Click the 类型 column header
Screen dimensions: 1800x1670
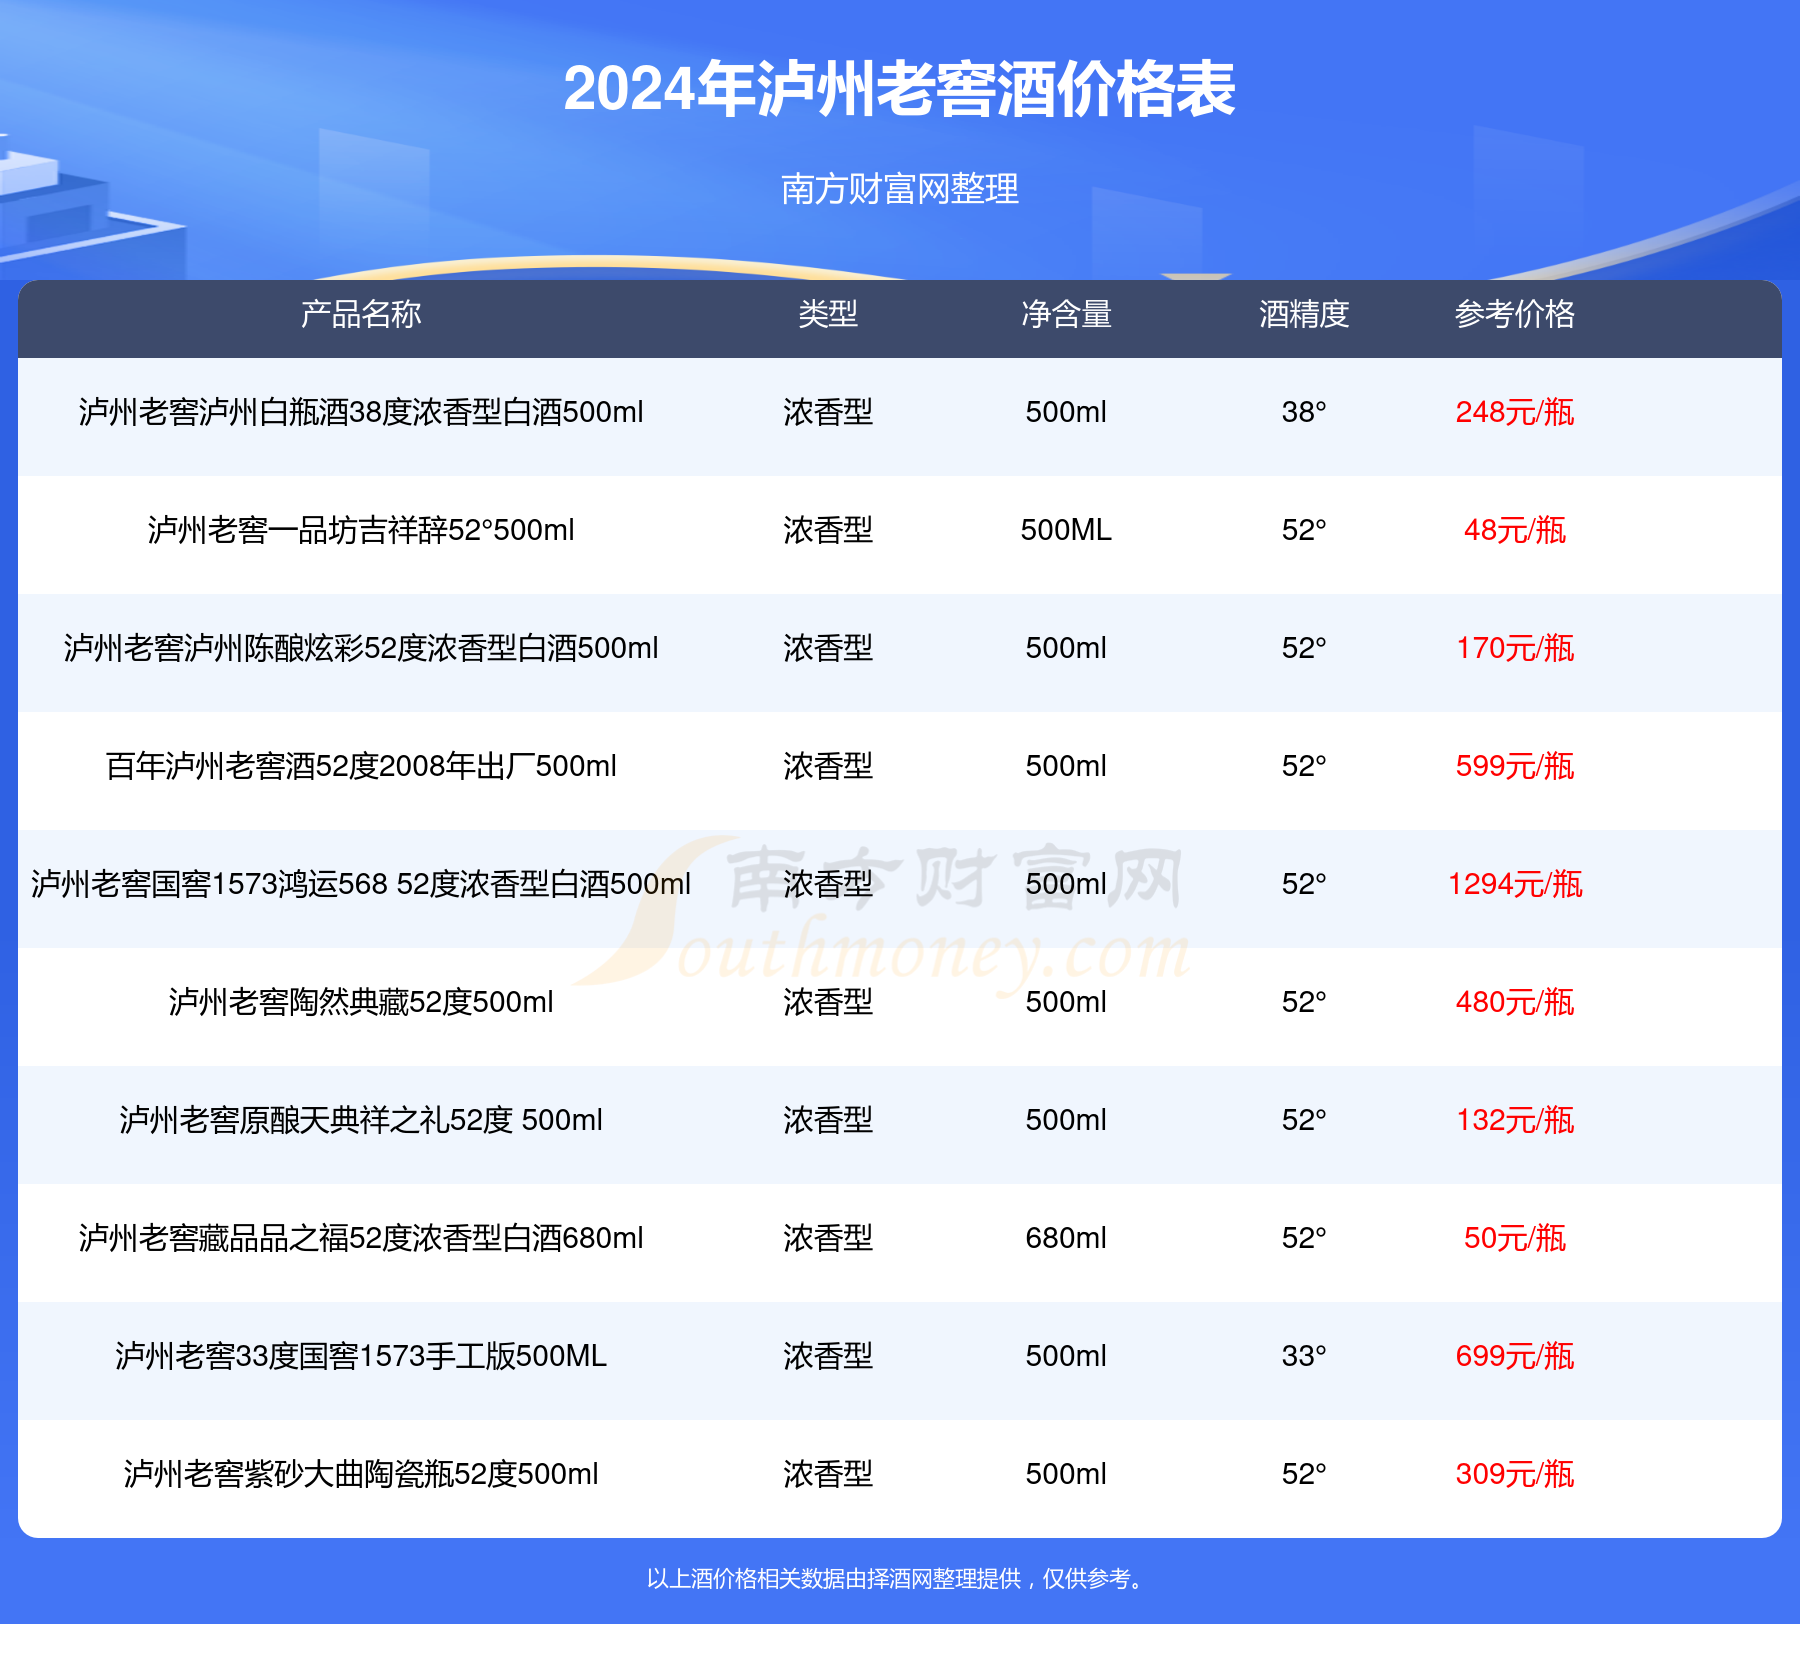tap(828, 314)
